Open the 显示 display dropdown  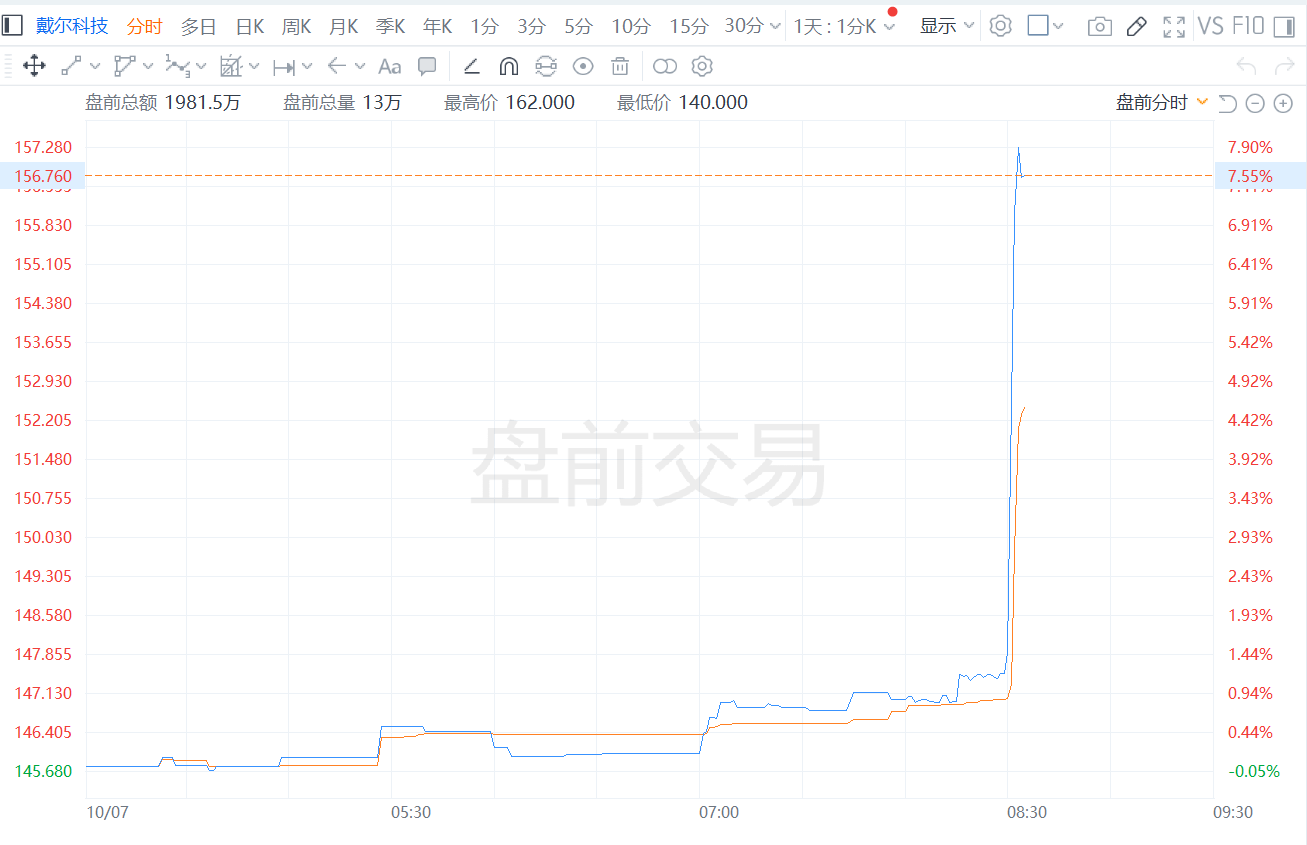pos(946,26)
